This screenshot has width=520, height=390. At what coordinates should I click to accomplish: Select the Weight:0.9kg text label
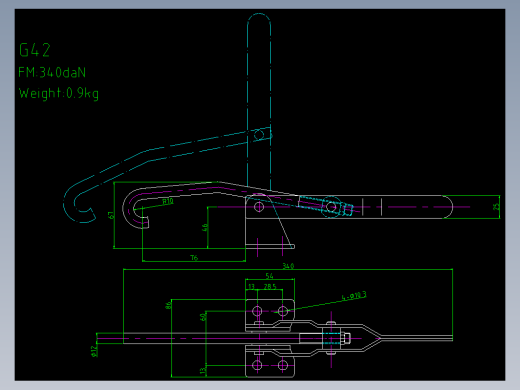click(x=59, y=93)
